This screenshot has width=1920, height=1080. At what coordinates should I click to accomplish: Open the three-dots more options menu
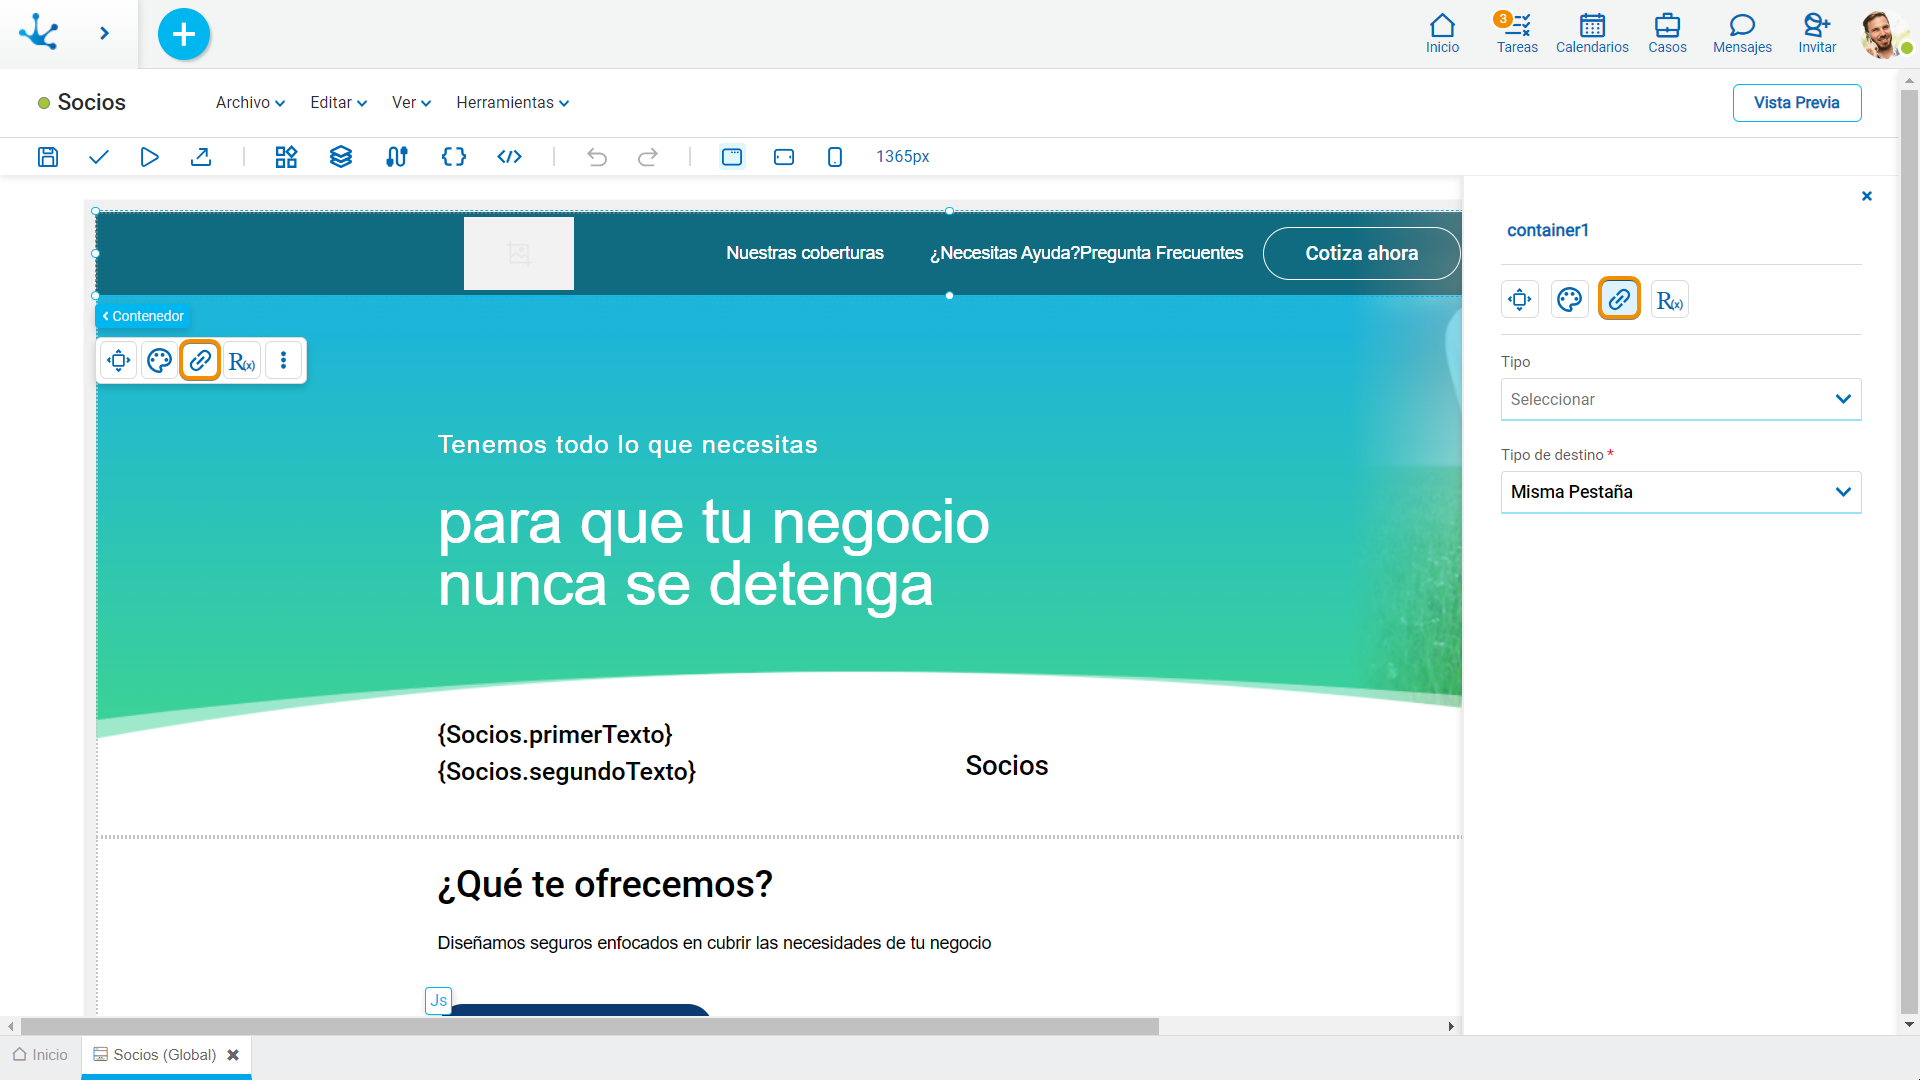284,361
